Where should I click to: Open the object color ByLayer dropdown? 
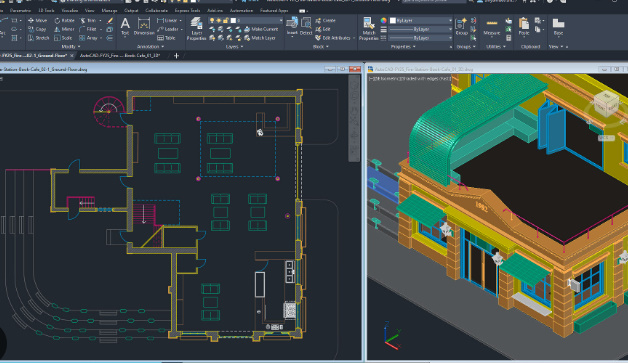point(421,20)
